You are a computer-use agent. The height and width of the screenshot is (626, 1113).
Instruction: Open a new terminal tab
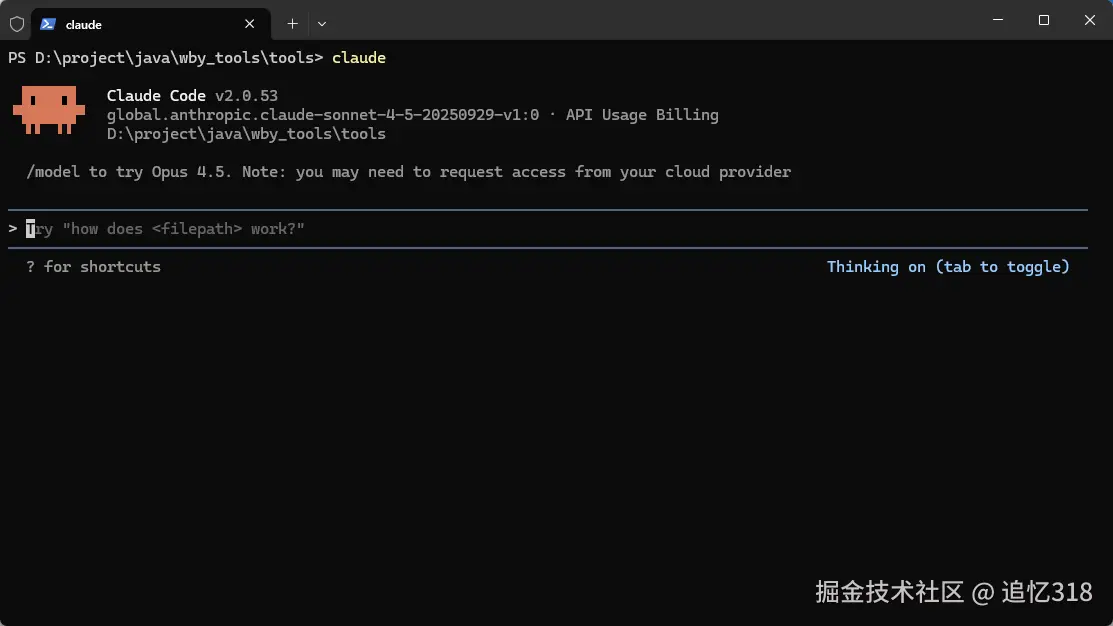click(292, 23)
